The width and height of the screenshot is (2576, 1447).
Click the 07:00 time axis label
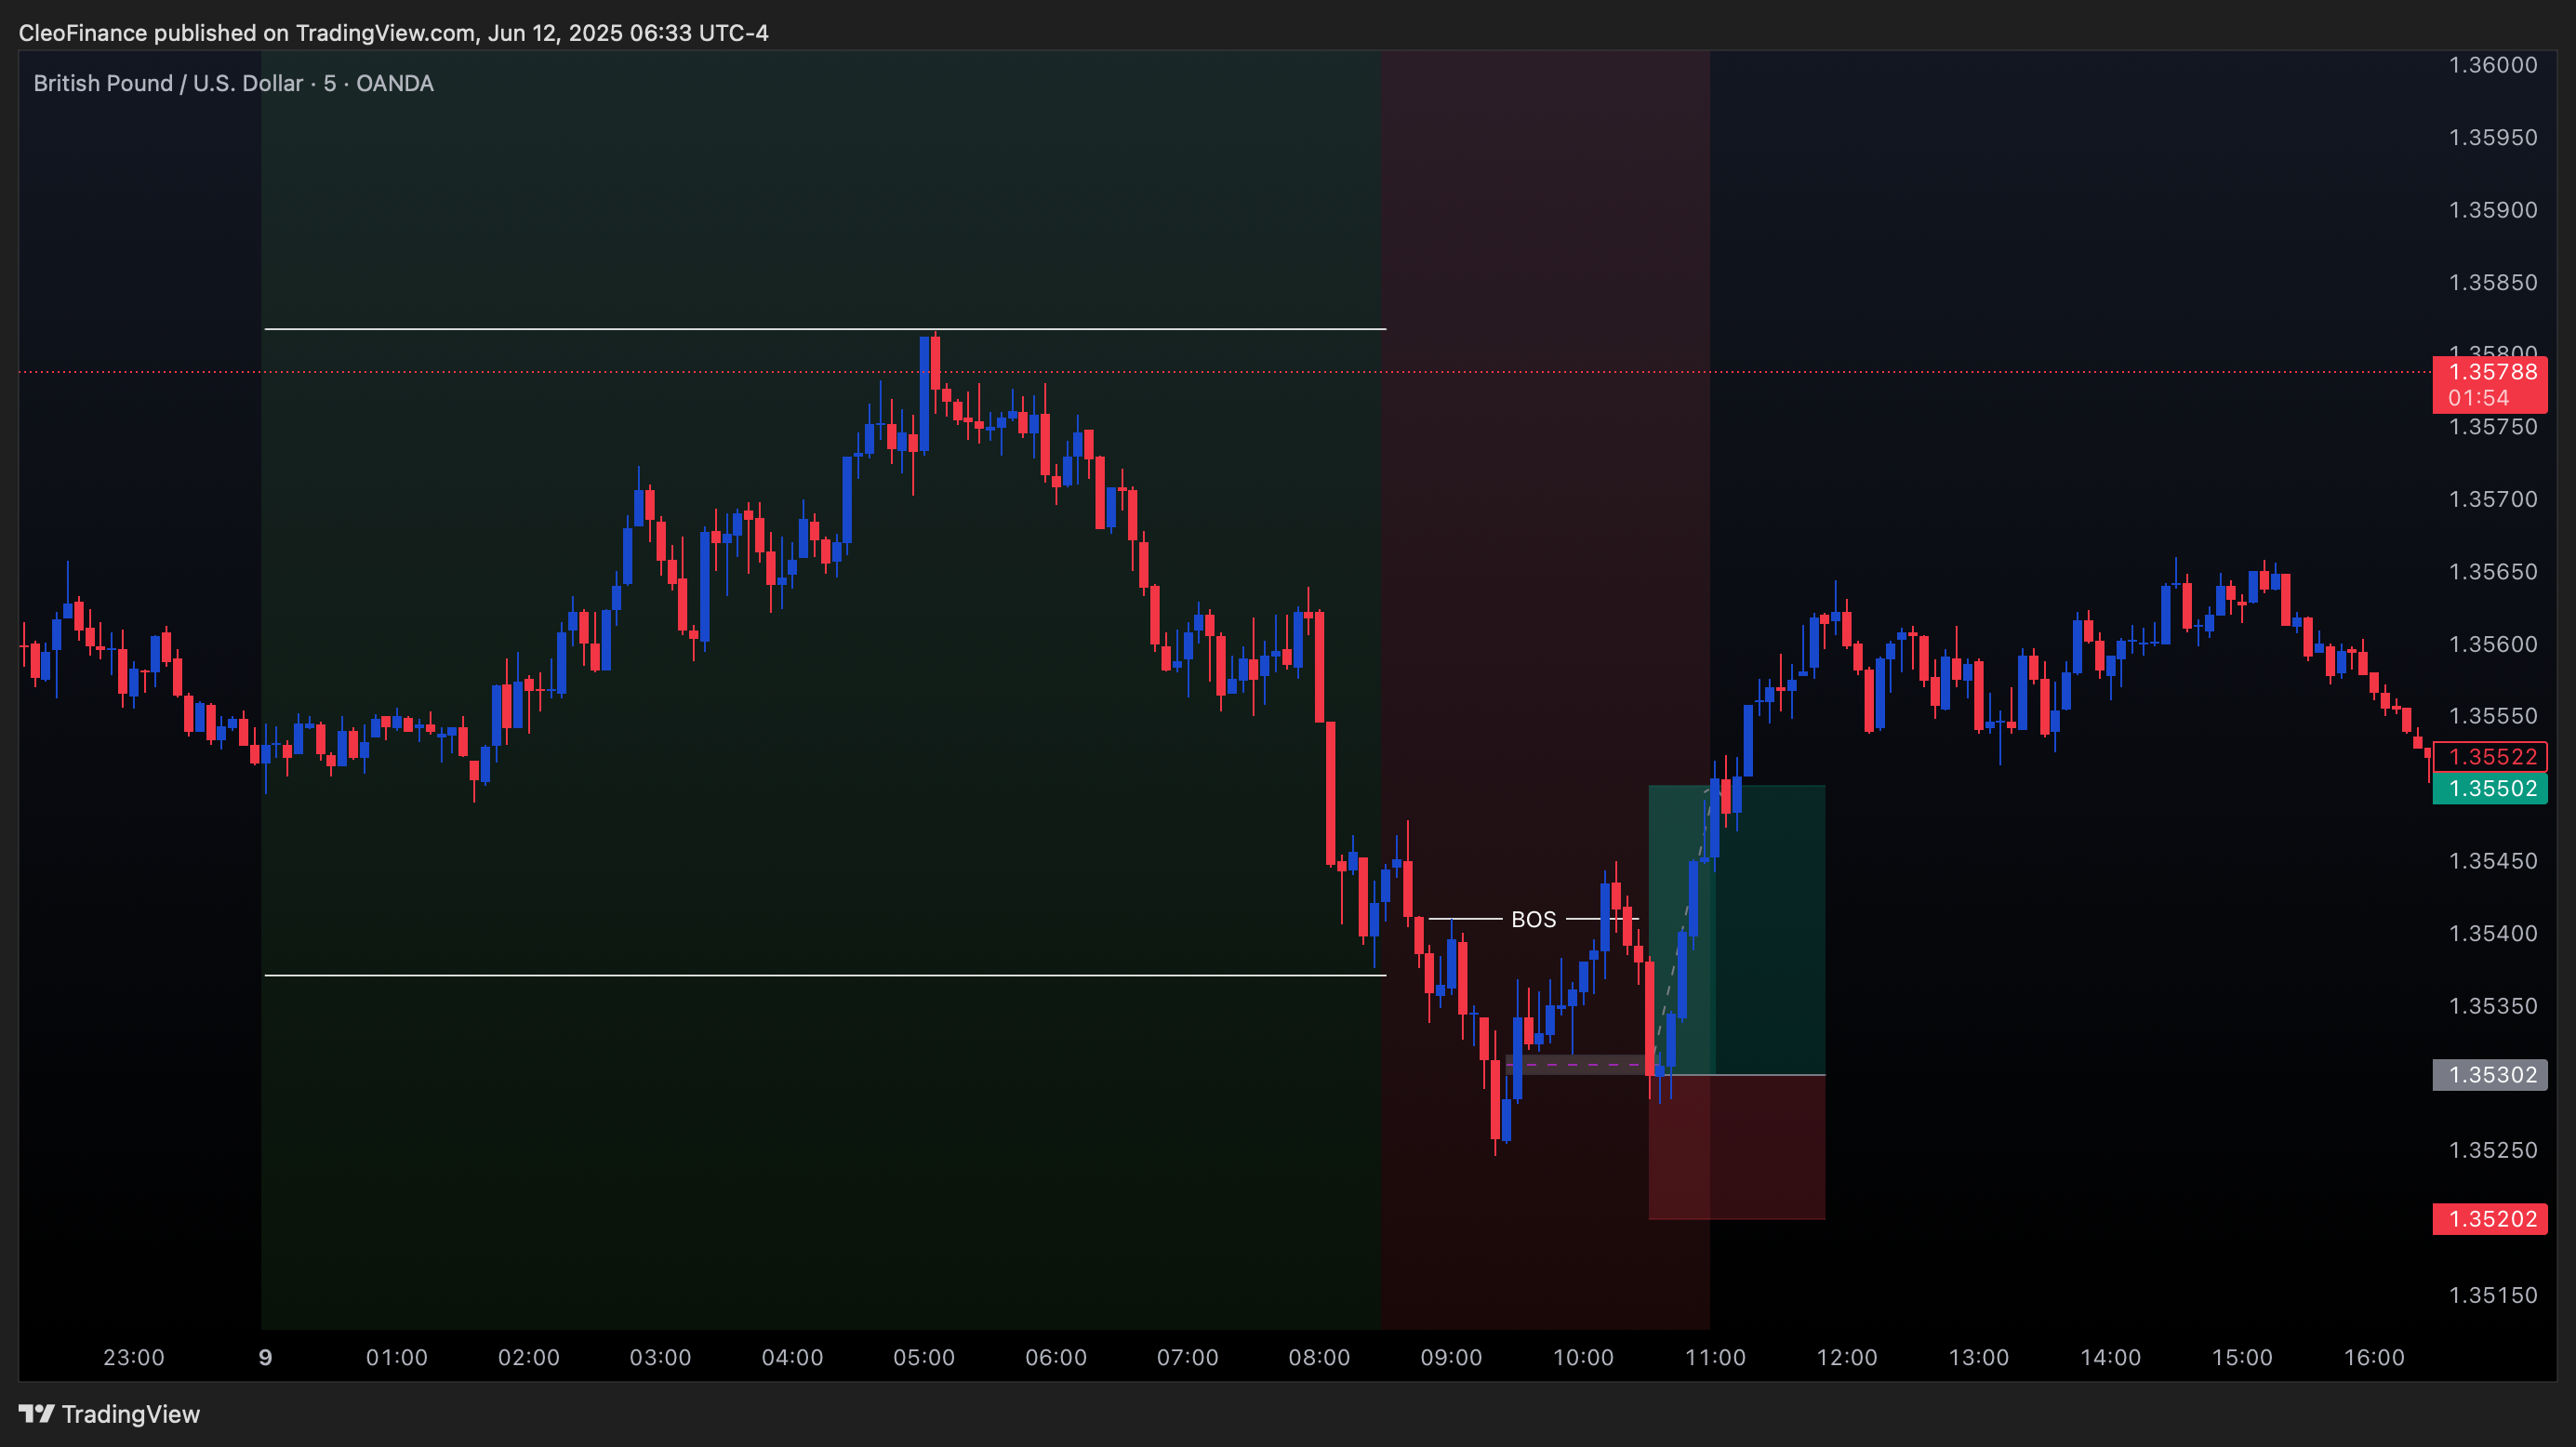tap(1188, 1357)
